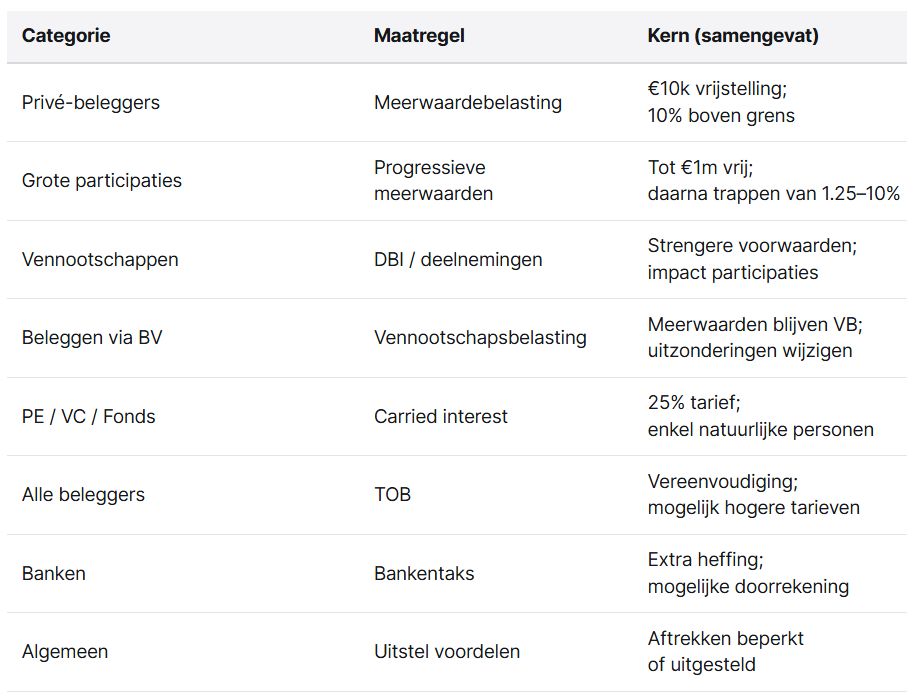Viewport: 917px width, 697px height.
Task: Click the Uitstel voordelen cell
Action: pyautogui.click(x=447, y=652)
